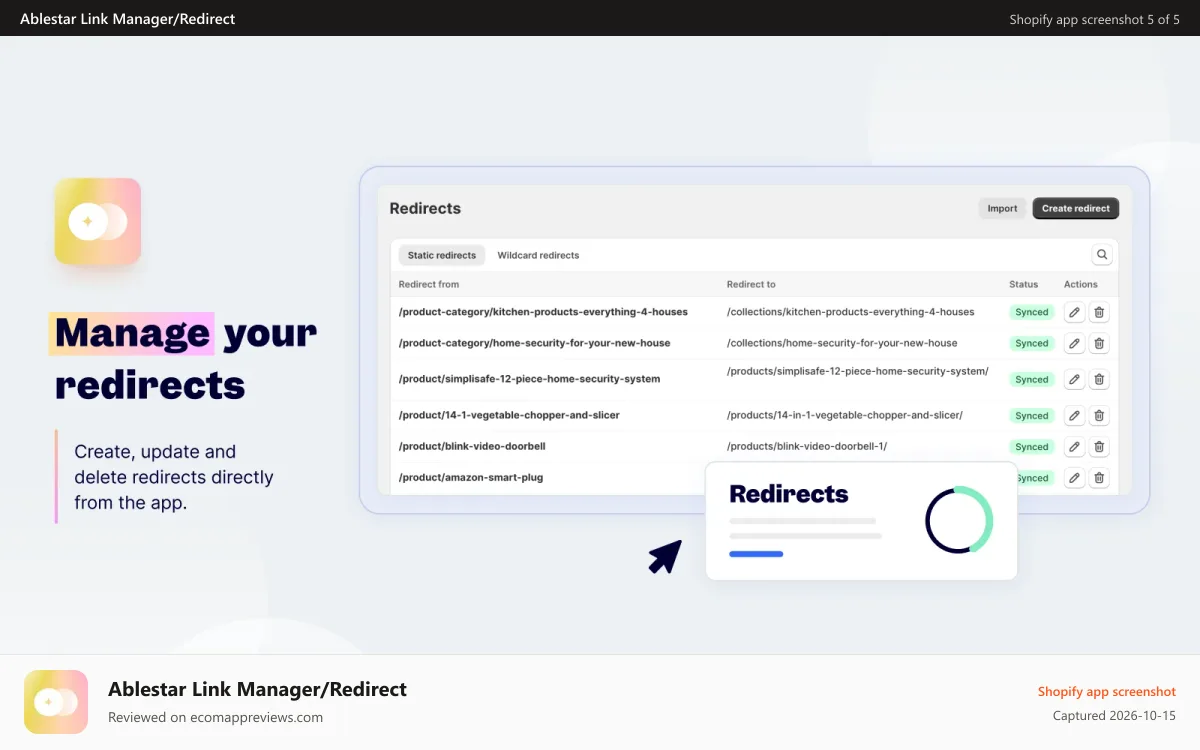Open the redirects search magnifier
This screenshot has width=1200, height=750.
tap(1102, 255)
